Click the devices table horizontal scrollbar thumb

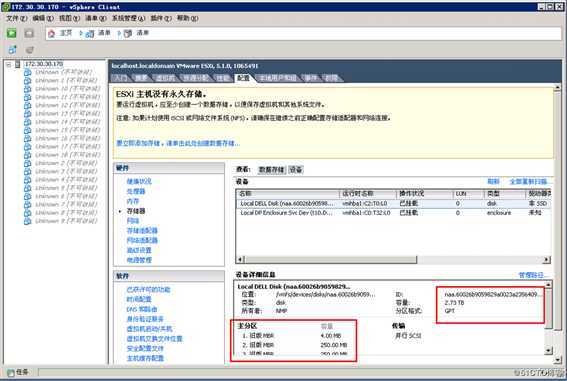pos(331,260)
